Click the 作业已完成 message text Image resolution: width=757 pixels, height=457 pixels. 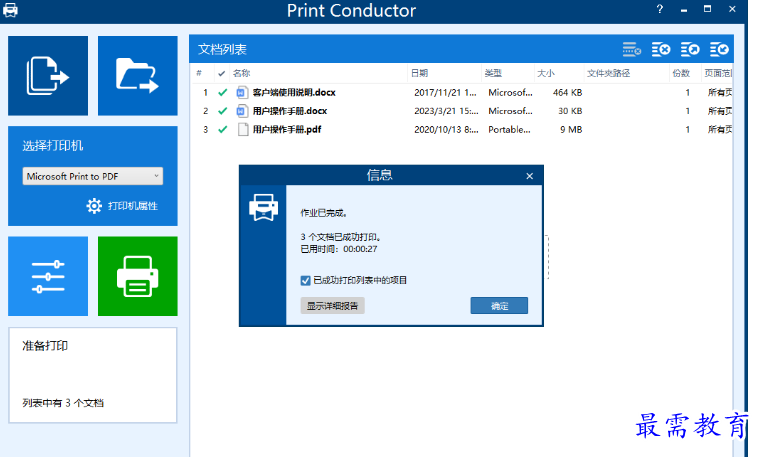(324, 213)
